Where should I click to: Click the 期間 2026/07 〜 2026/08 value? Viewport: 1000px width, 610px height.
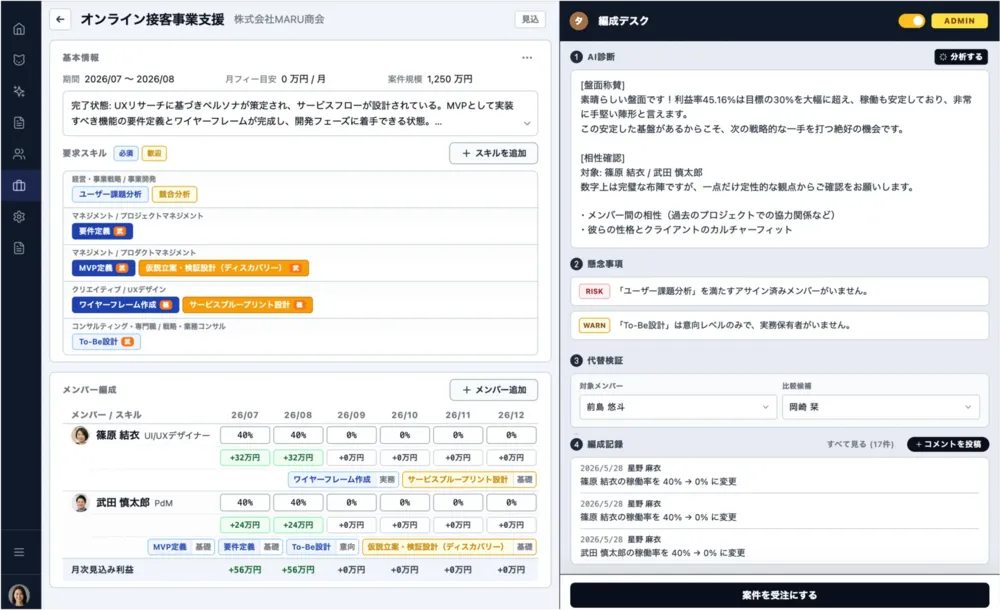(x=129, y=79)
